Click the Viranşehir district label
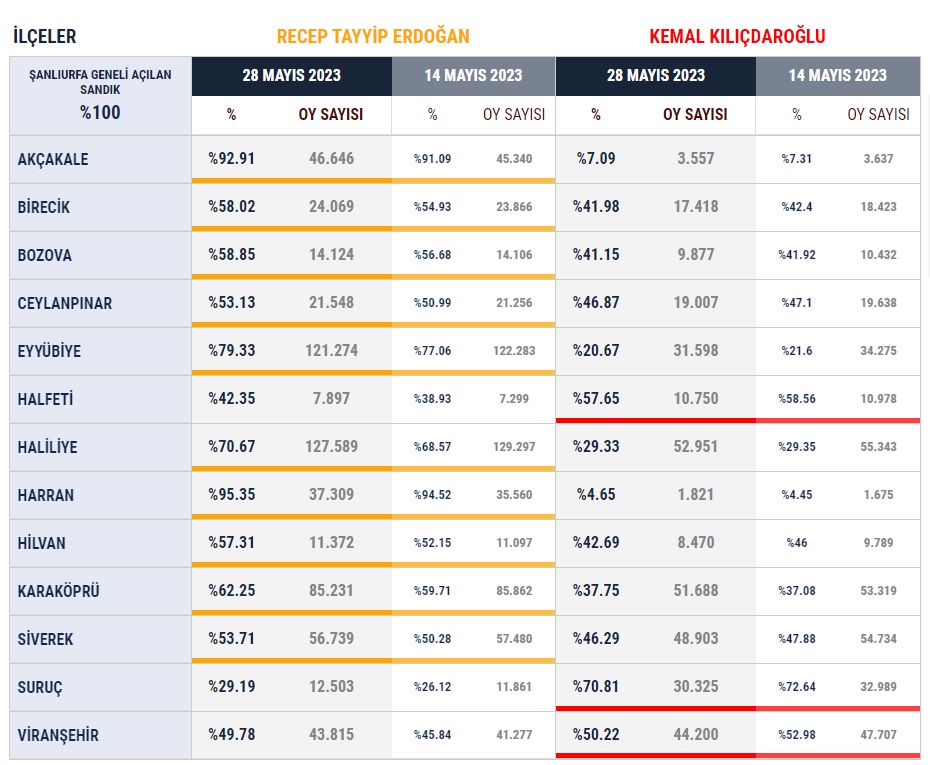 pos(58,735)
